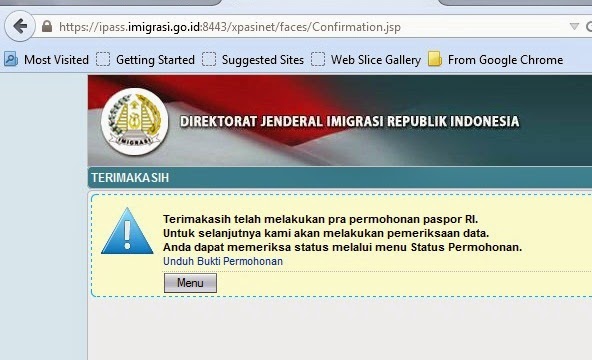The width and height of the screenshot is (592, 360).
Task: Click the line mentioning menu Status Permohonan
Action: coord(342,247)
